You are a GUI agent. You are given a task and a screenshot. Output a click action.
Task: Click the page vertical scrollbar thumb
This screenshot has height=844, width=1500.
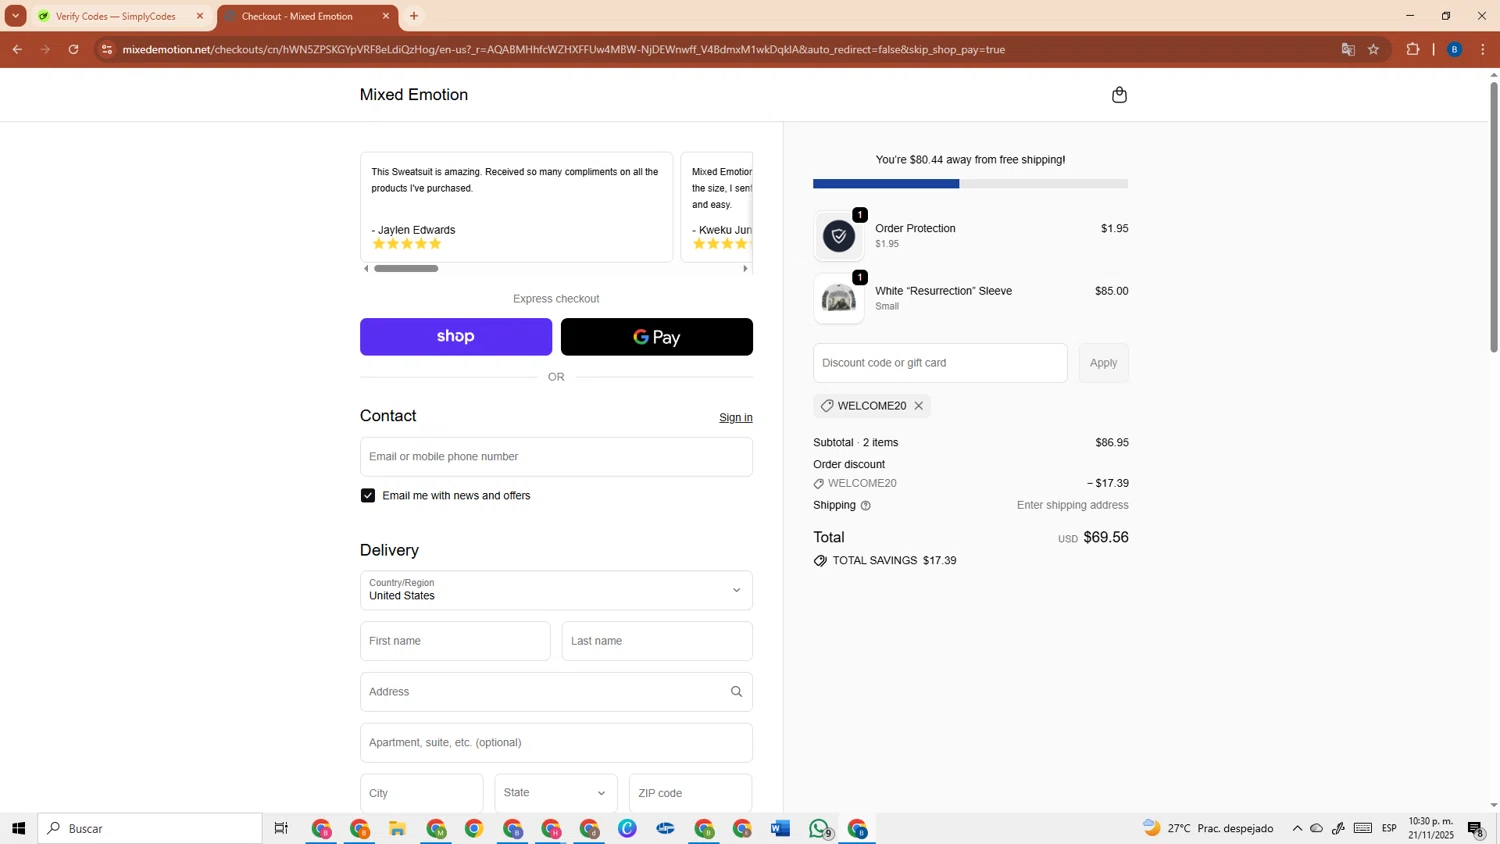point(1494,217)
